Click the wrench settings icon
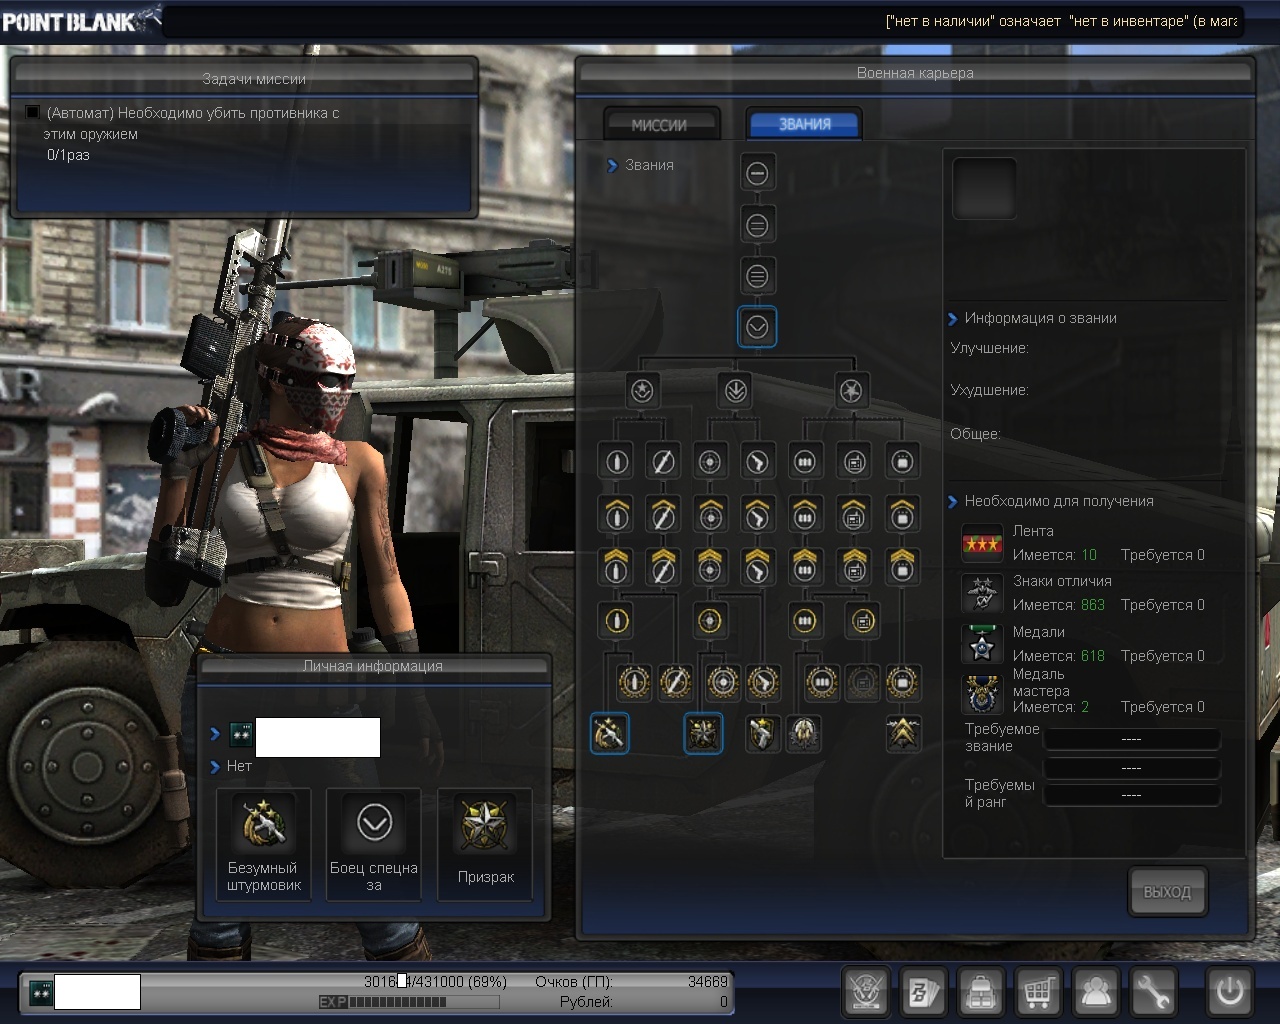Viewport: 1280px width, 1024px height. [x=1153, y=992]
